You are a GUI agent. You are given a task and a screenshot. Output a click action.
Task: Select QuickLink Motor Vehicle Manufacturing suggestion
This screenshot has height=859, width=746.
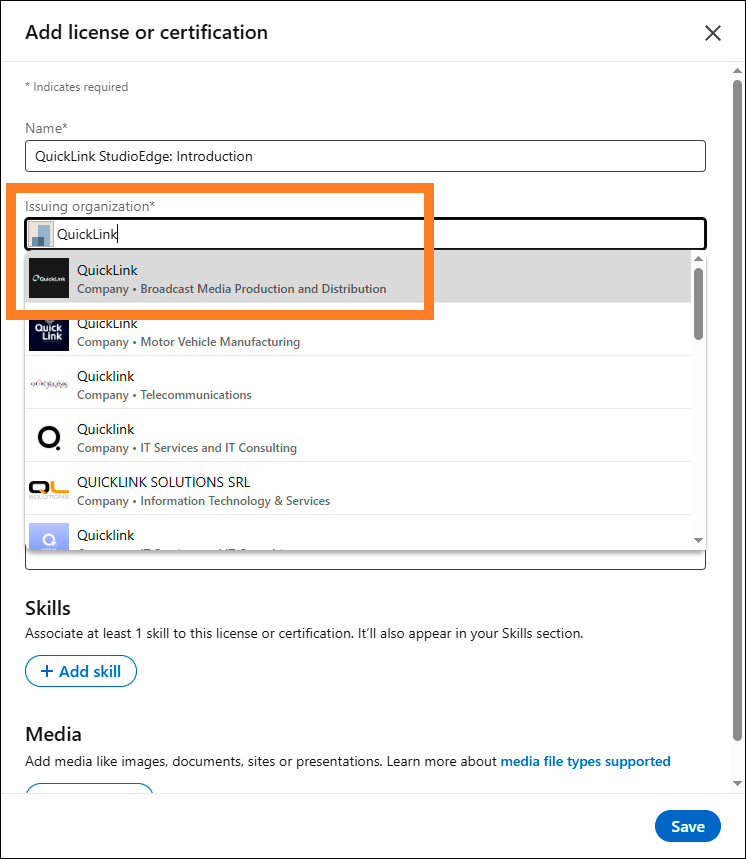point(358,331)
